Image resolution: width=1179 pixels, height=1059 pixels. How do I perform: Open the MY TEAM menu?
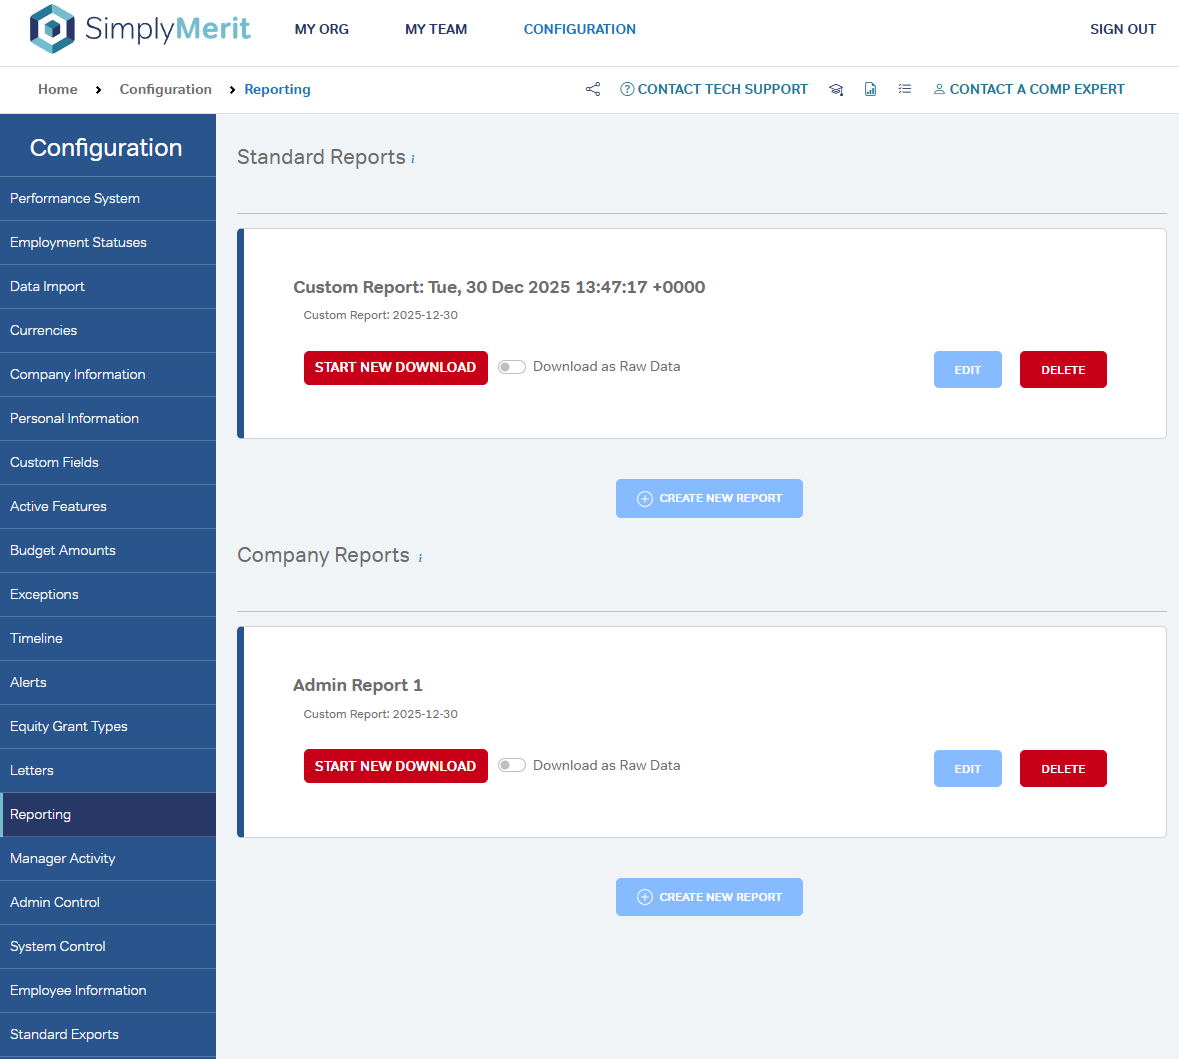436,29
